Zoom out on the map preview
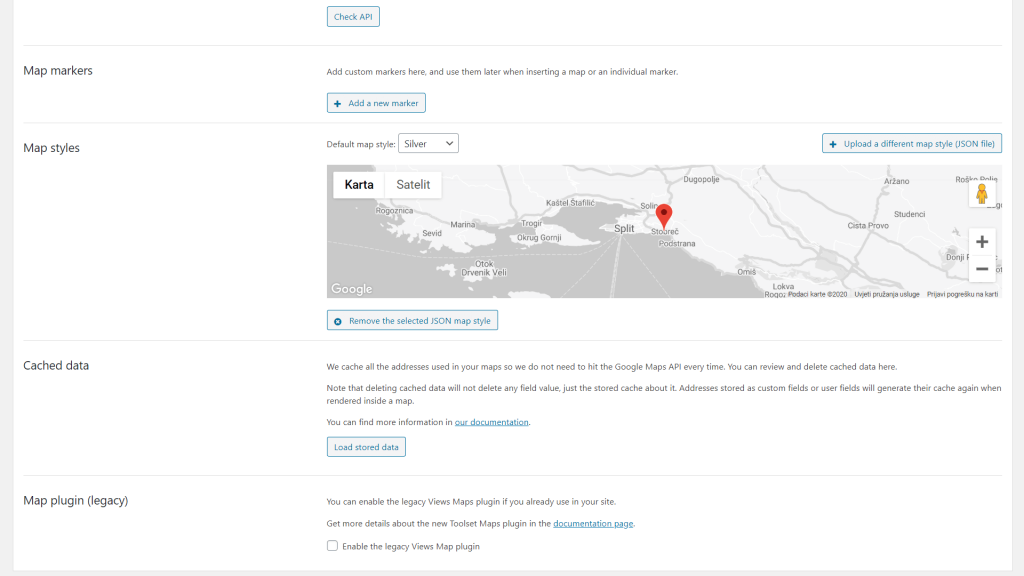1024x576 pixels. (x=981, y=268)
